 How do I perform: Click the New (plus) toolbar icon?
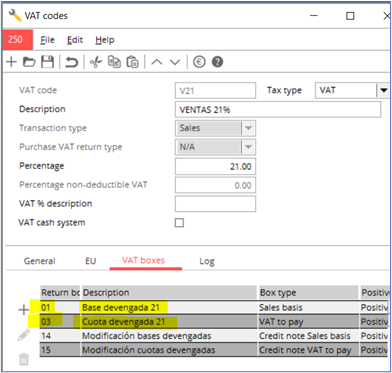click(x=11, y=62)
